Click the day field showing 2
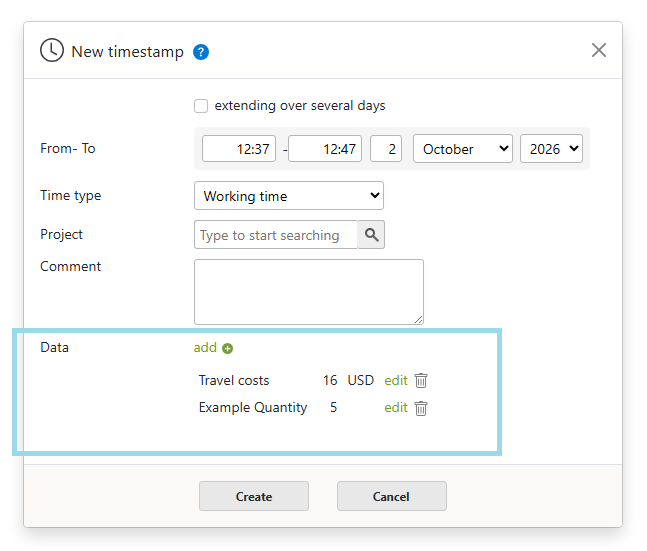Image resolution: width=647 pixels, height=551 pixels. [x=386, y=149]
